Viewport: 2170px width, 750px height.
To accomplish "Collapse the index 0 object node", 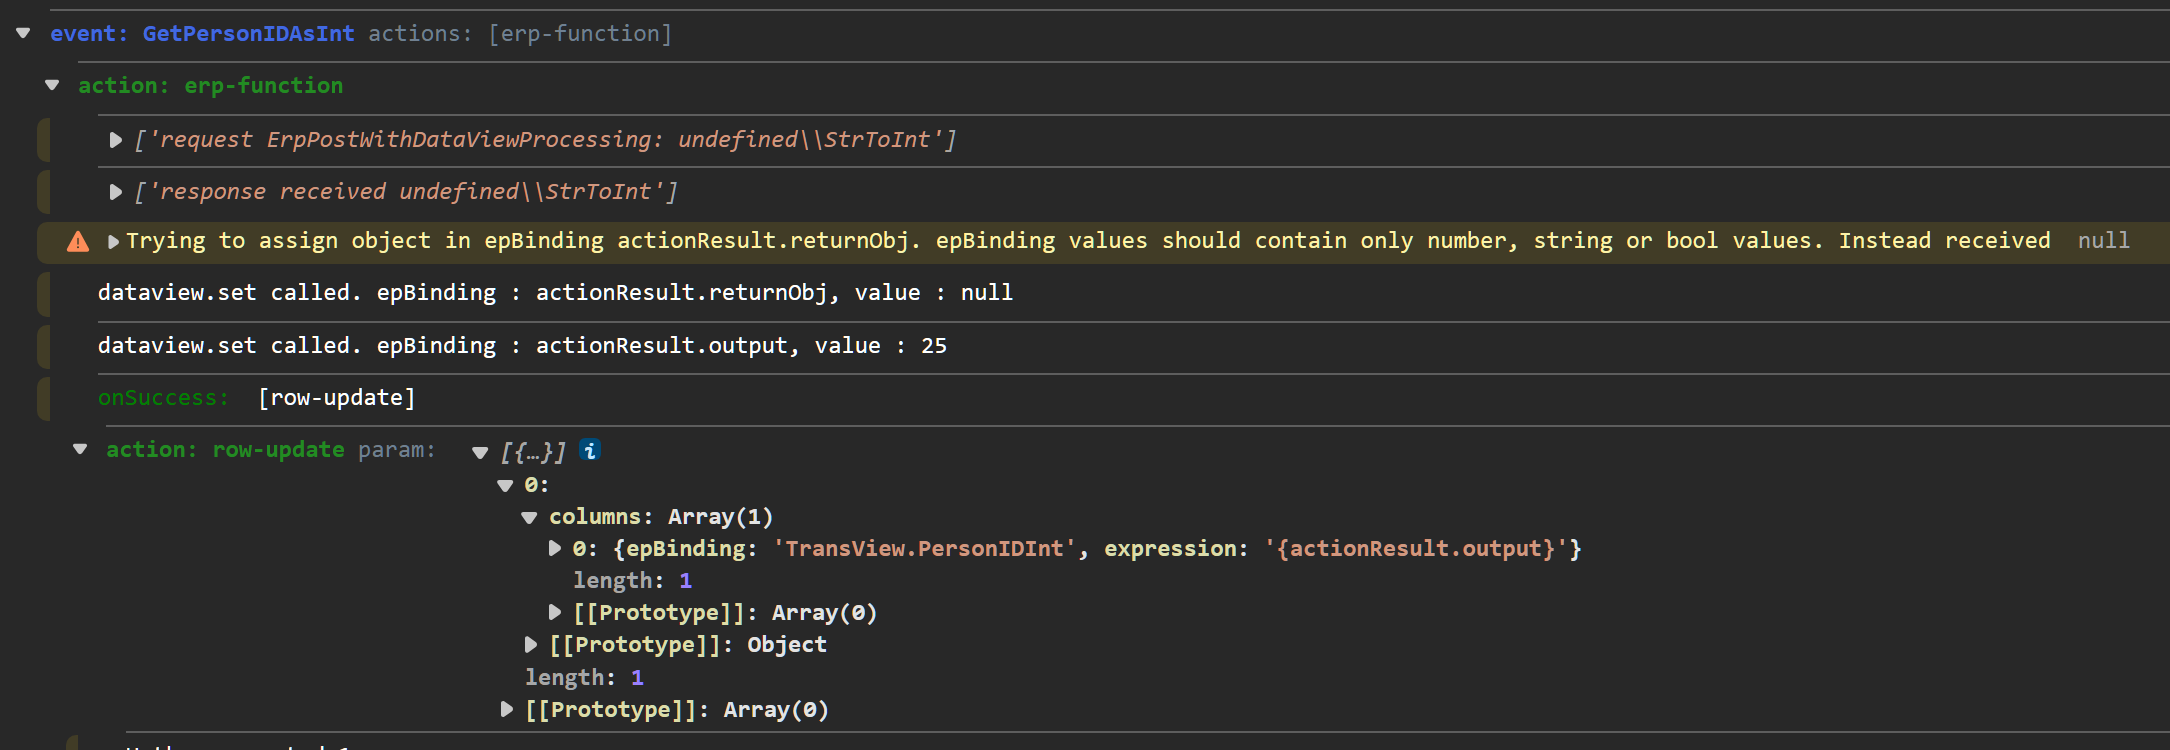I will pyautogui.click(x=505, y=485).
